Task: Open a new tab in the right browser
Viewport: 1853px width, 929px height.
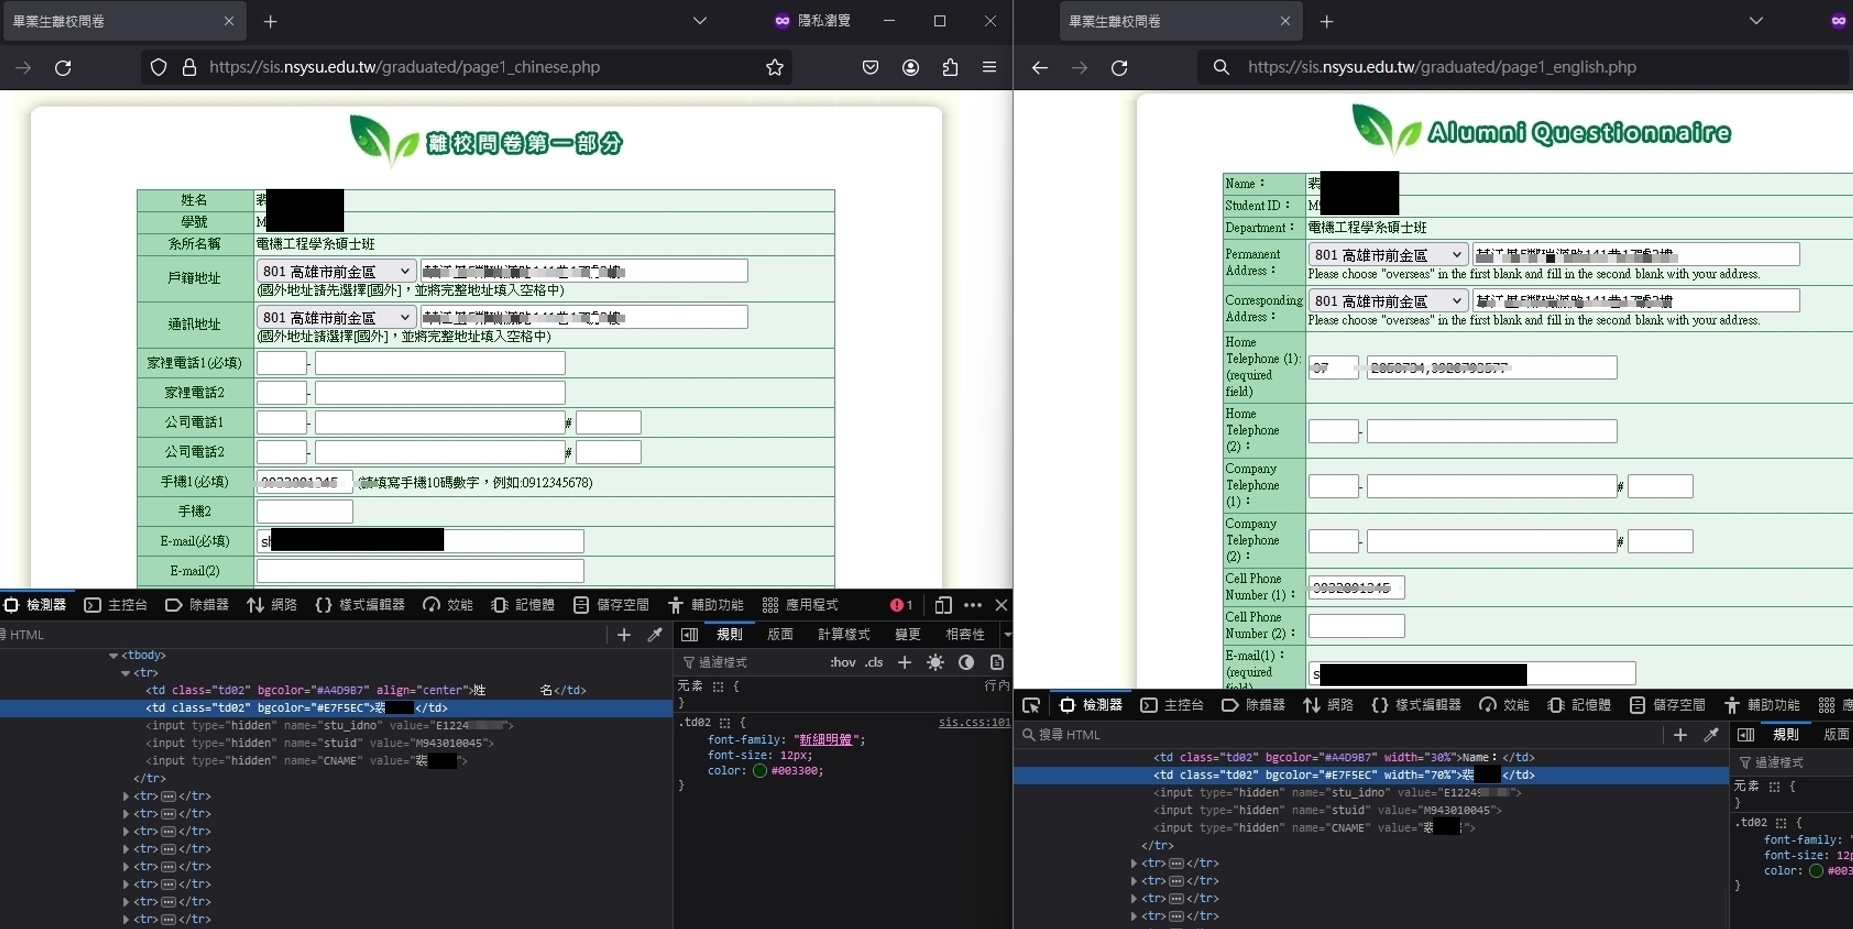Action: tap(1326, 21)
